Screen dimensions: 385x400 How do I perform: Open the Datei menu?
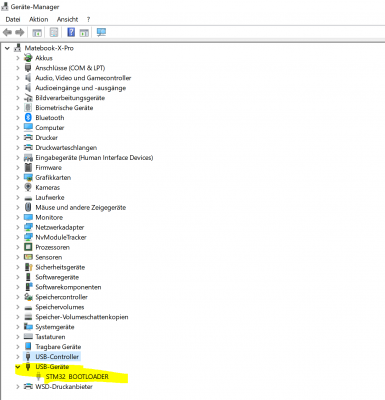click(13, 19)
